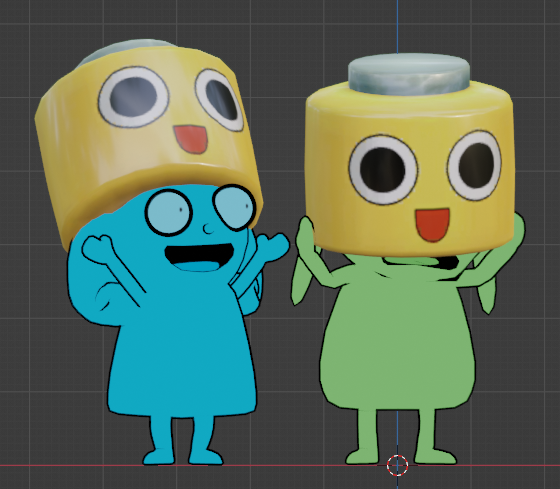
Task: Click the blue character's open mouth
Action: (199, 257)
